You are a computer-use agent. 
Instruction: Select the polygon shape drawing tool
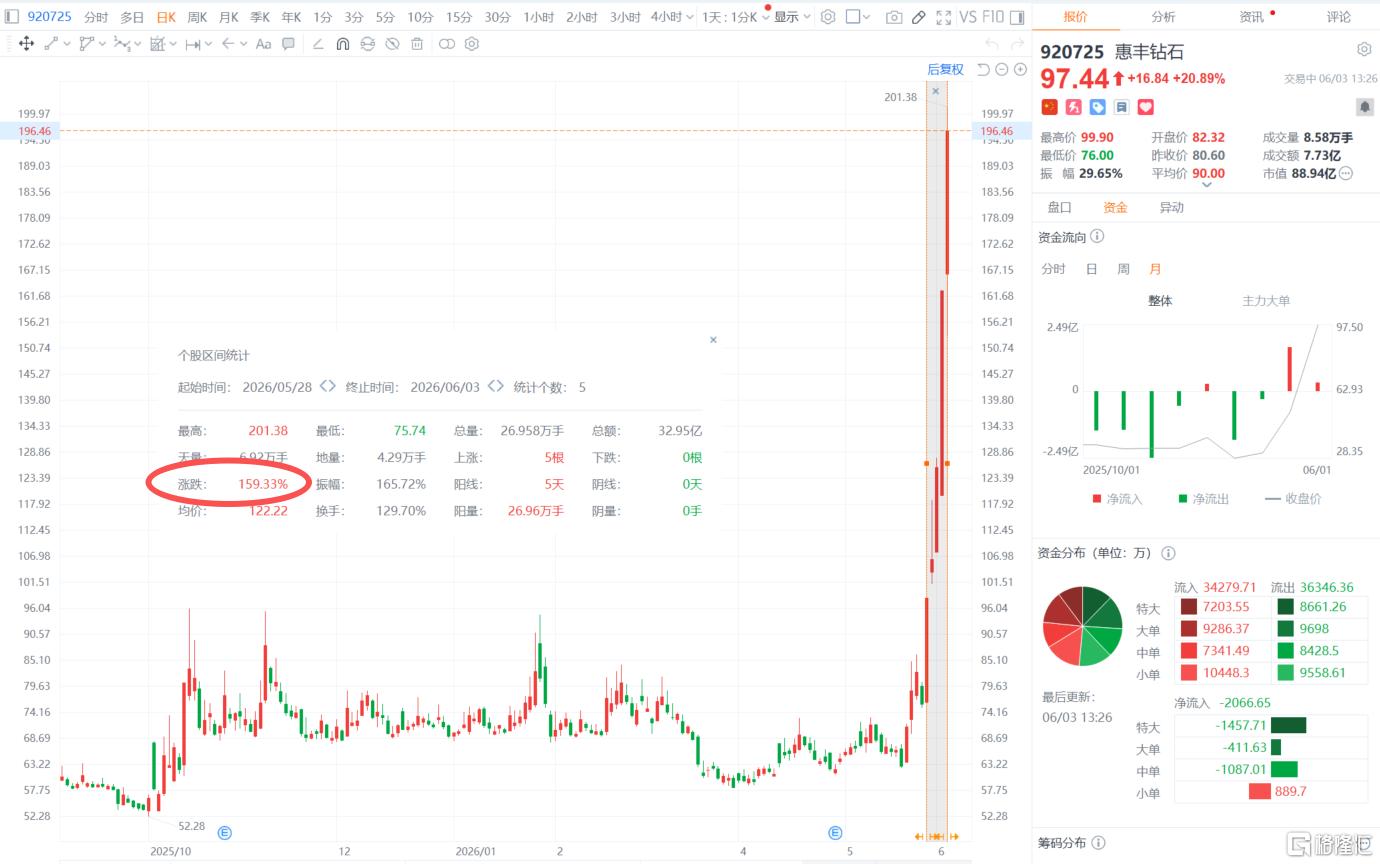(87, 44)
